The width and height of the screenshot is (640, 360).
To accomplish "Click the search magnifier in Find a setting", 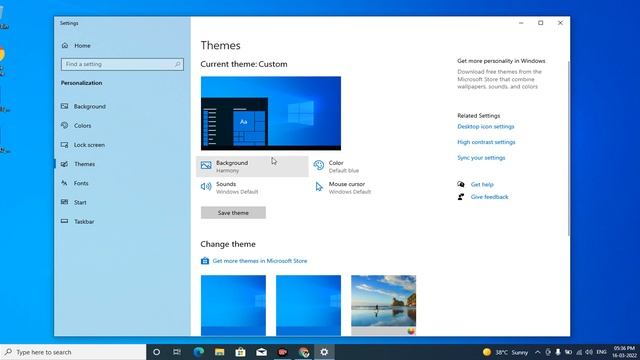I will [x=178, y=64].
